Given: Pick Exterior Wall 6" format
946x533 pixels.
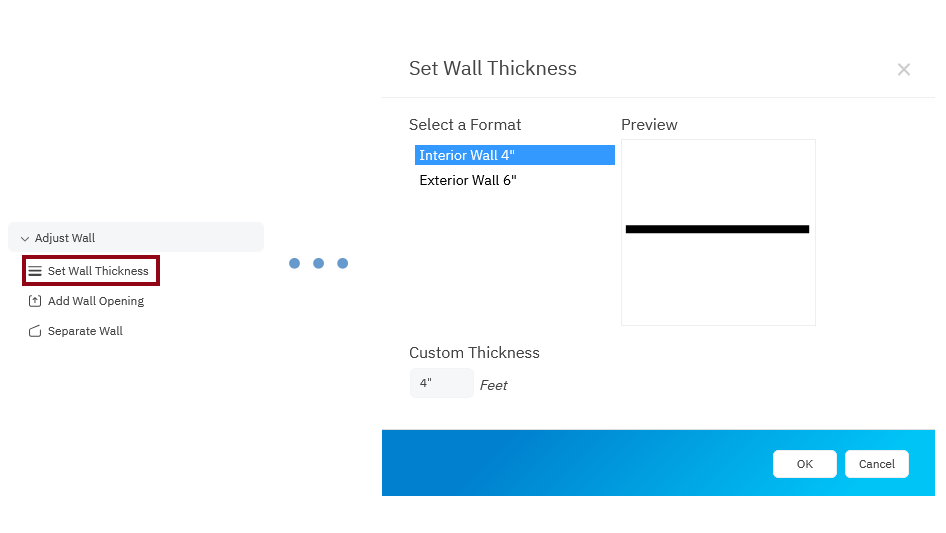Looking at the screenshot, I should [468, 180].
